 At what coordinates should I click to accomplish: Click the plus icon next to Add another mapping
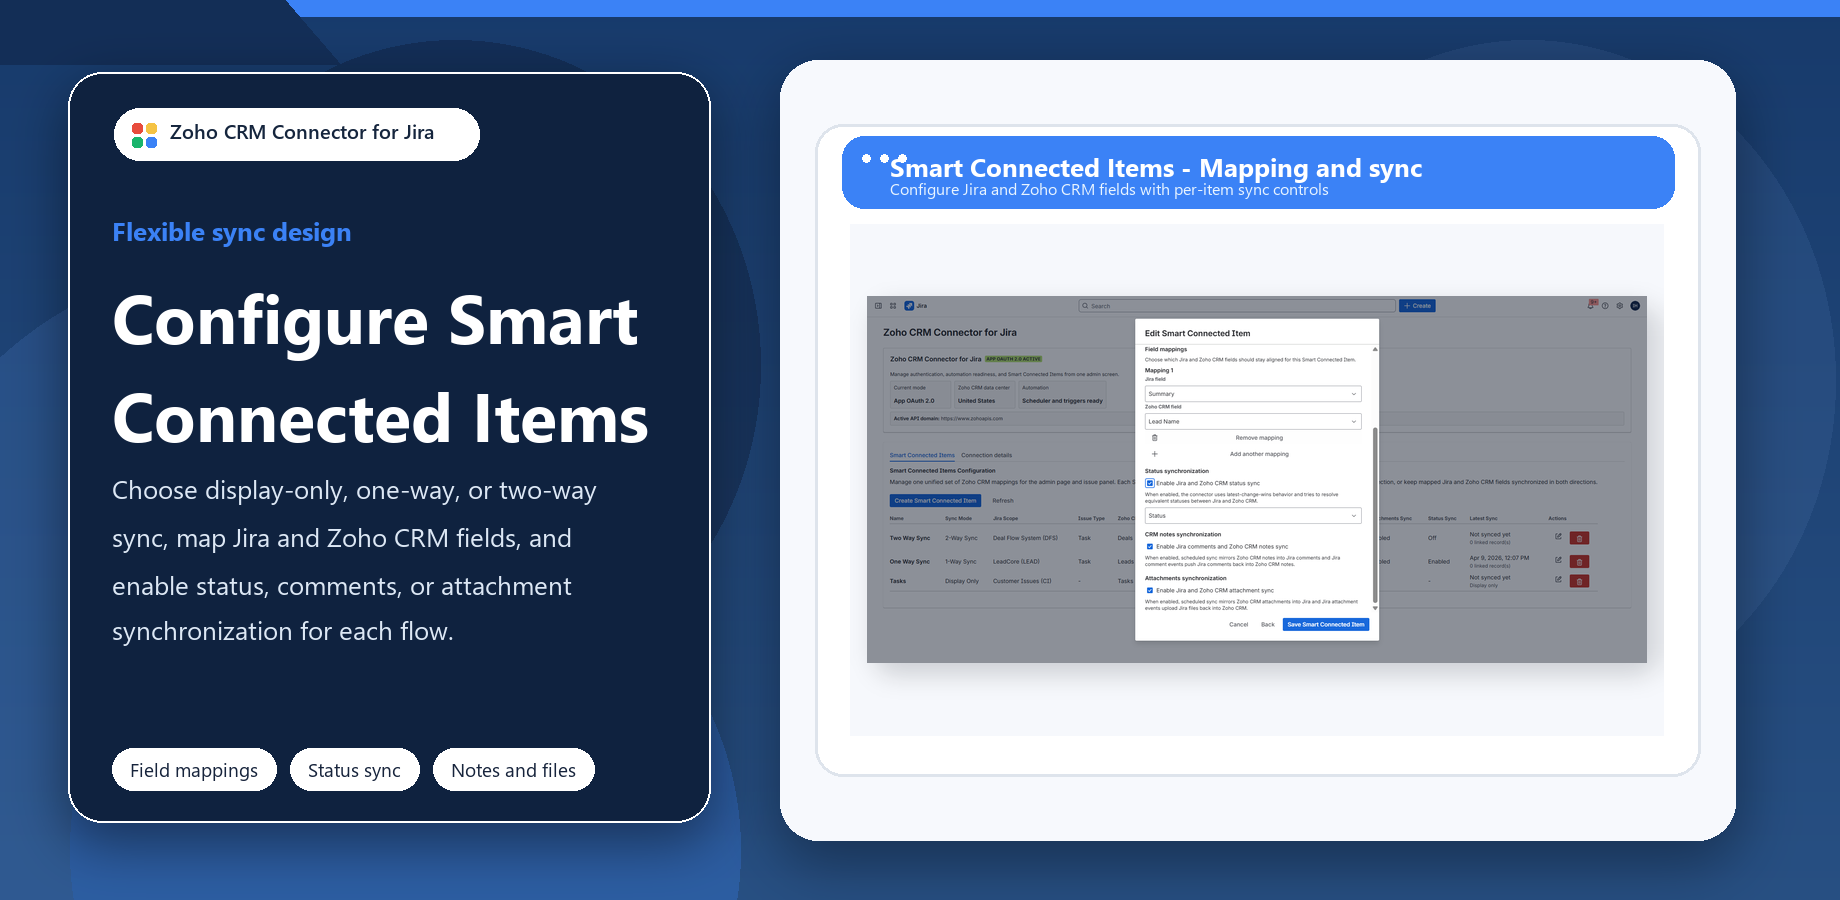[1154, 454]
